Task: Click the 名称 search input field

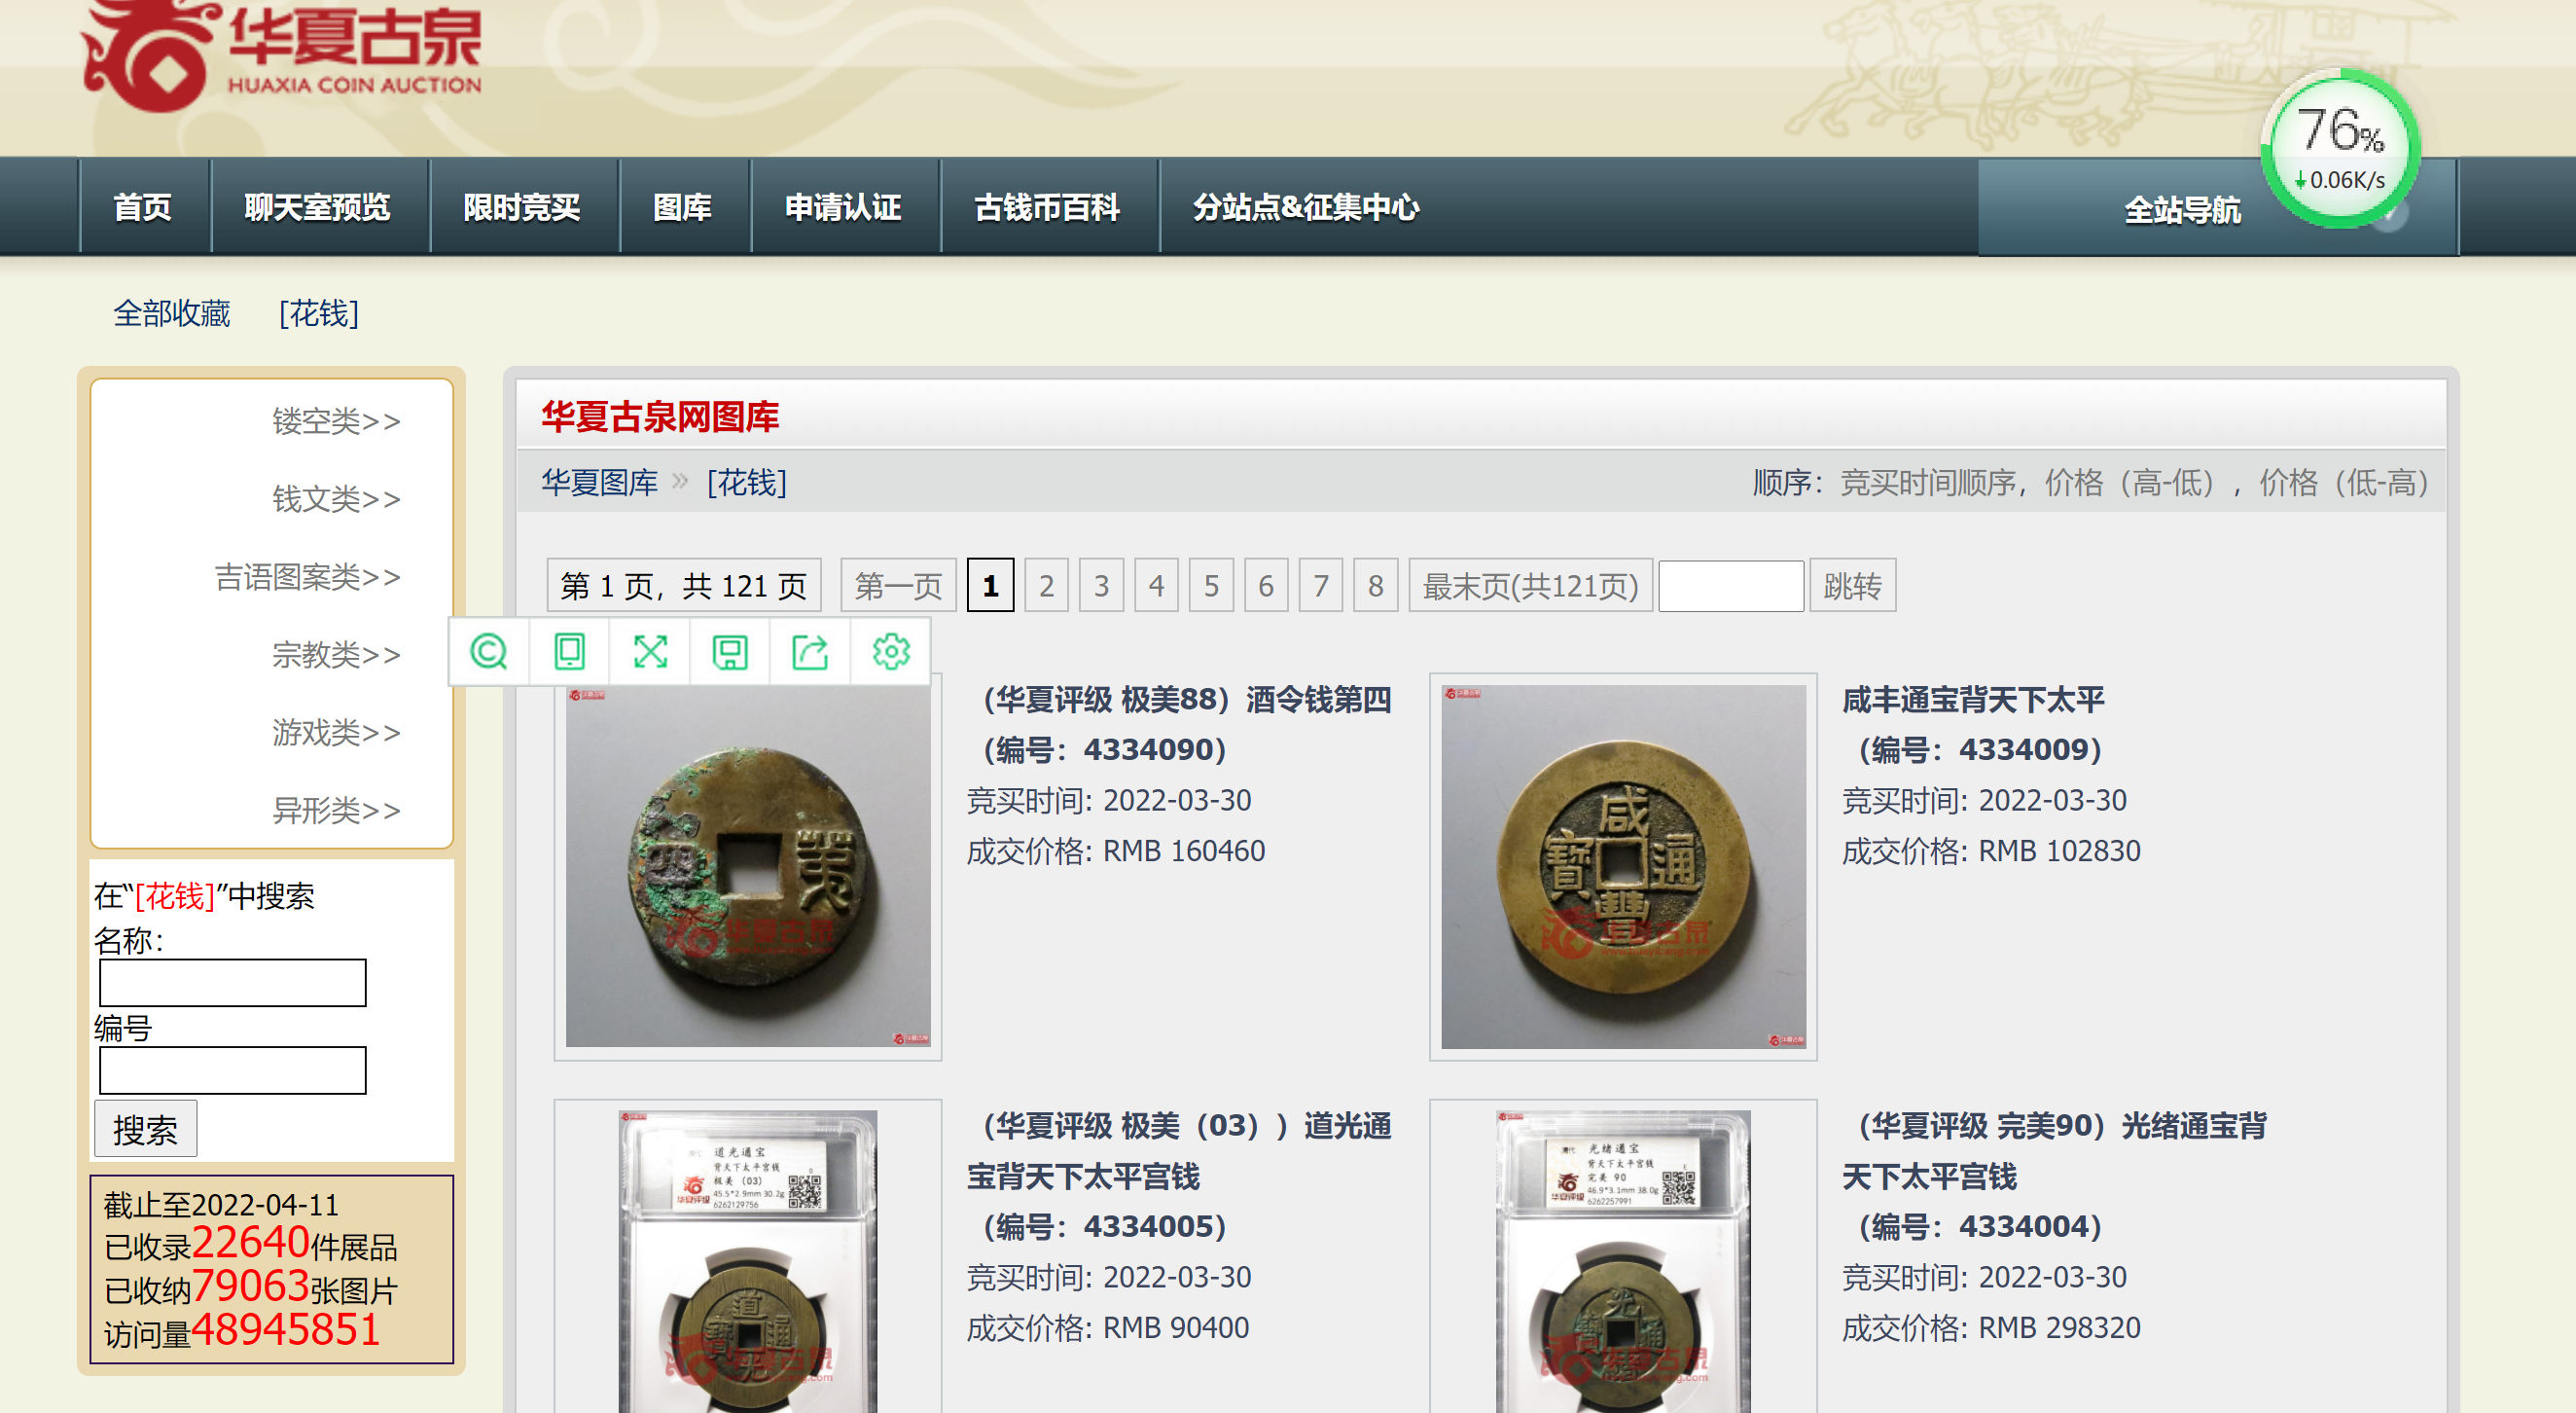Action: coord(233,982)
